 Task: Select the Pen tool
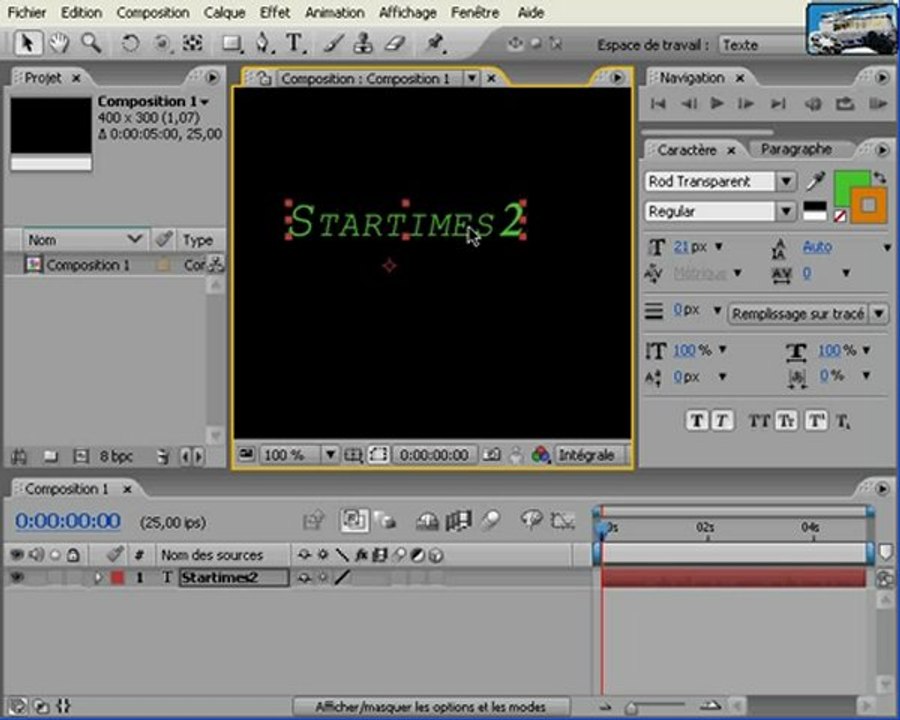coord(263,44)
